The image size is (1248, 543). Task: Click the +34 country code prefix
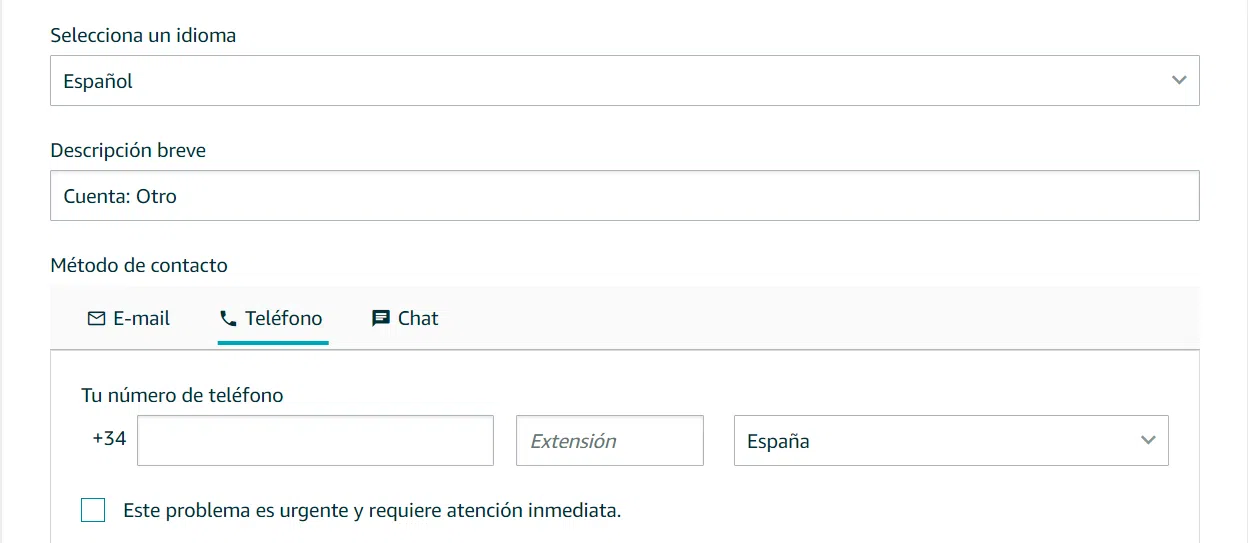109,438
